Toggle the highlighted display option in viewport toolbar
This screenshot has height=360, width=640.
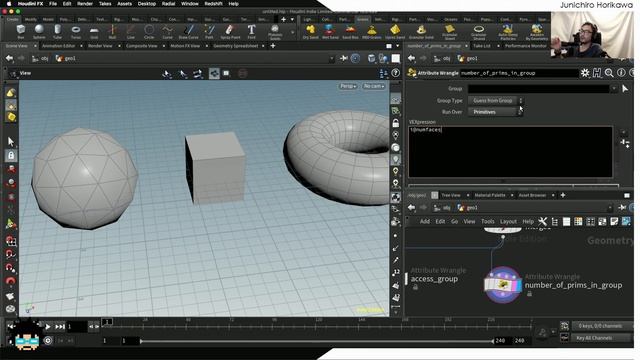point(214,73)
